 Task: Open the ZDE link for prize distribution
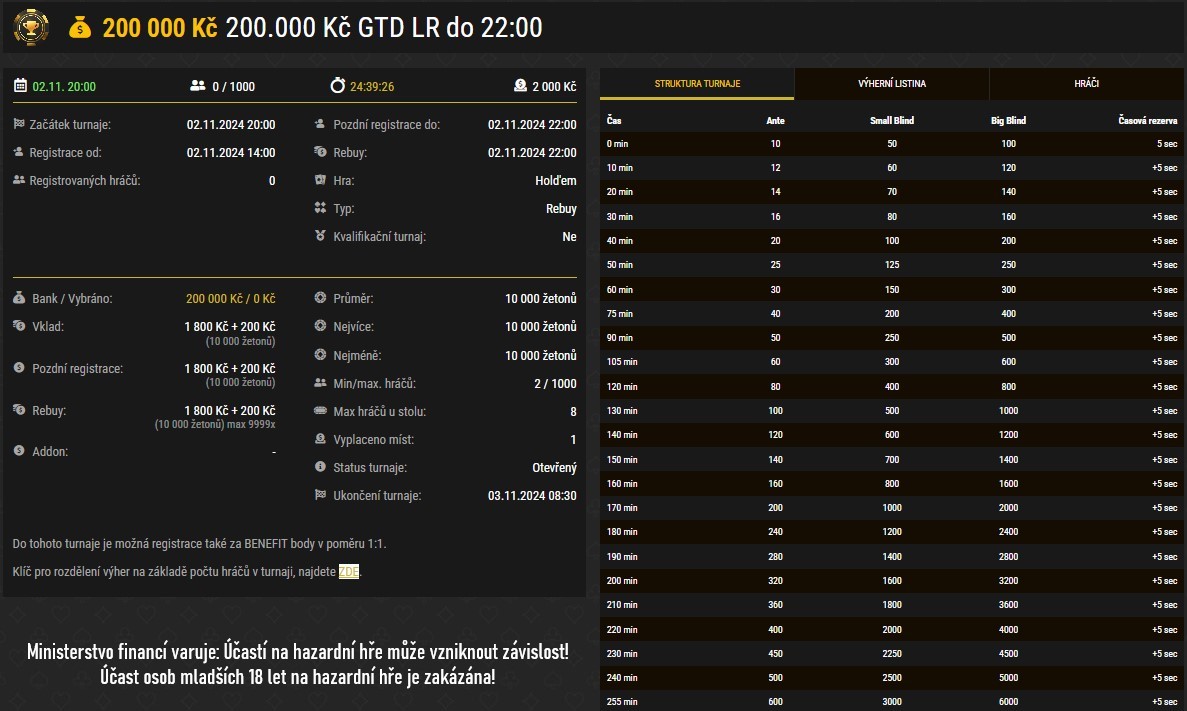coord(348,571)
